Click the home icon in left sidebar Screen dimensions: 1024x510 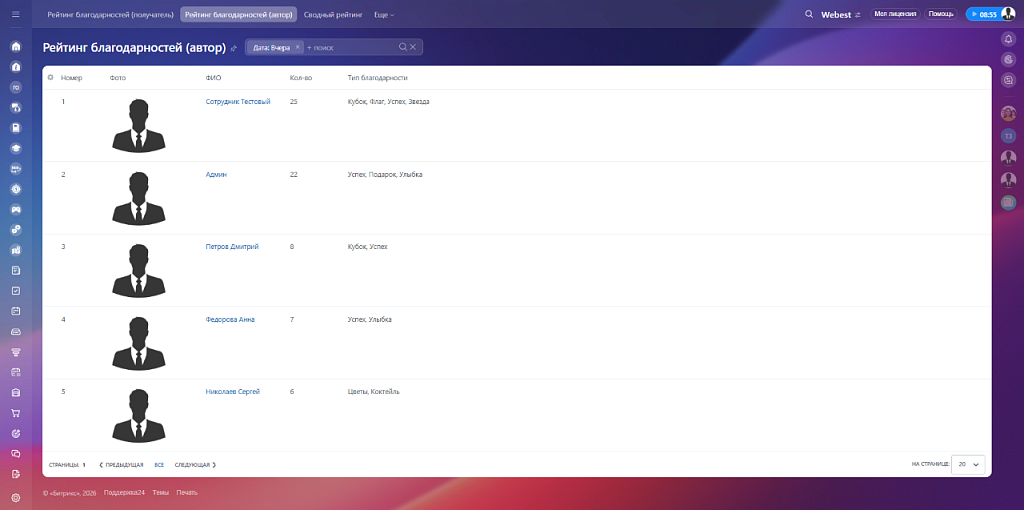tap(15, 47)
